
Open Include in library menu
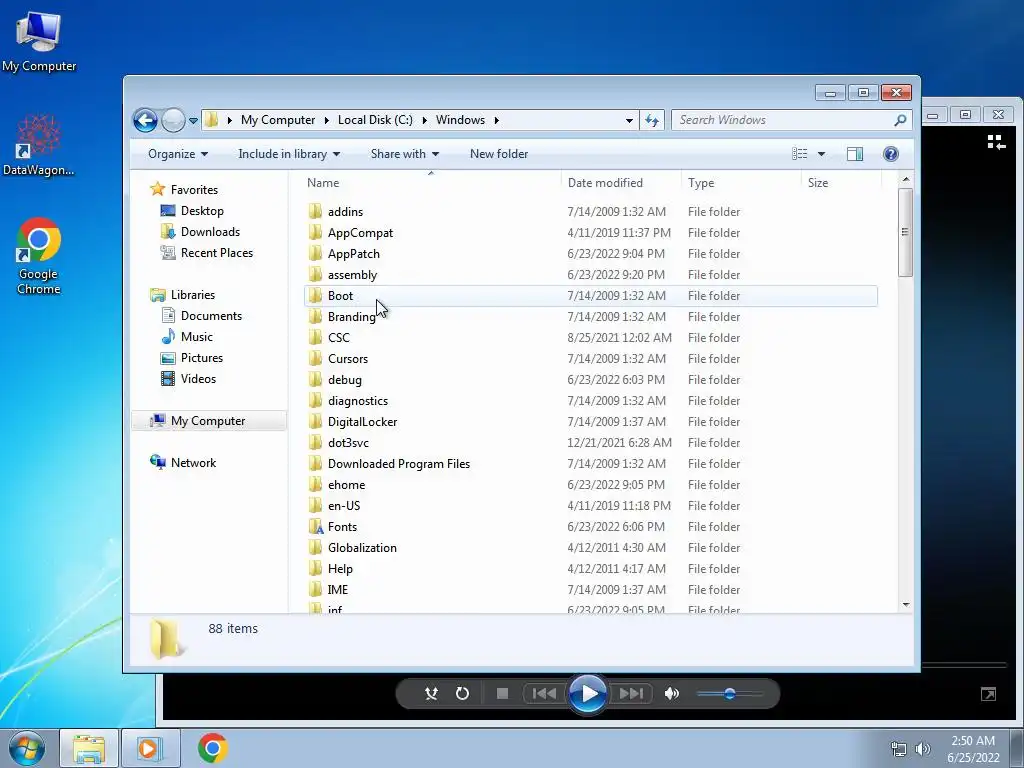point(289,154)
